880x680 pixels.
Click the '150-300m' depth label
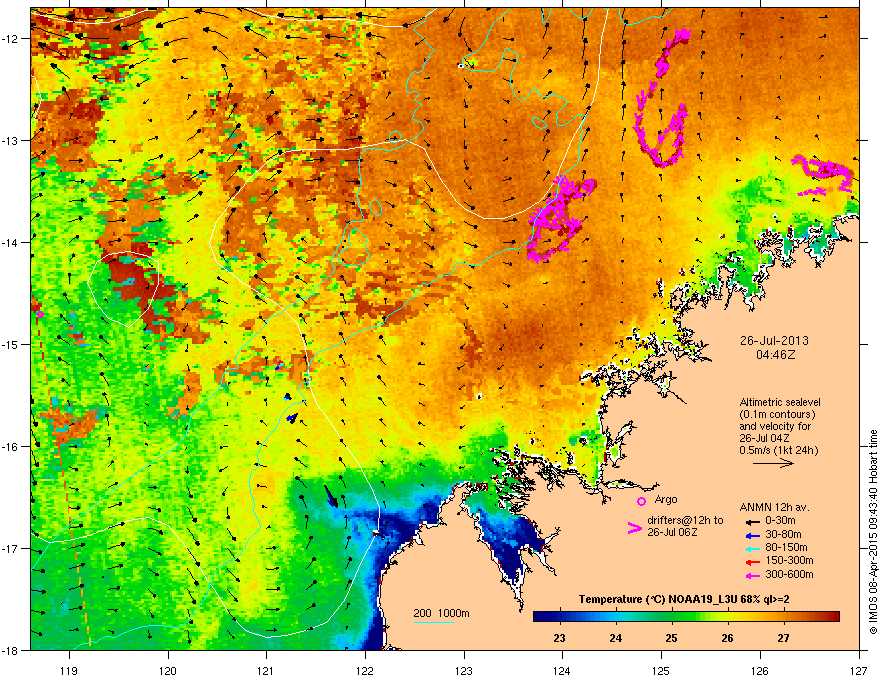click(789, 560)
